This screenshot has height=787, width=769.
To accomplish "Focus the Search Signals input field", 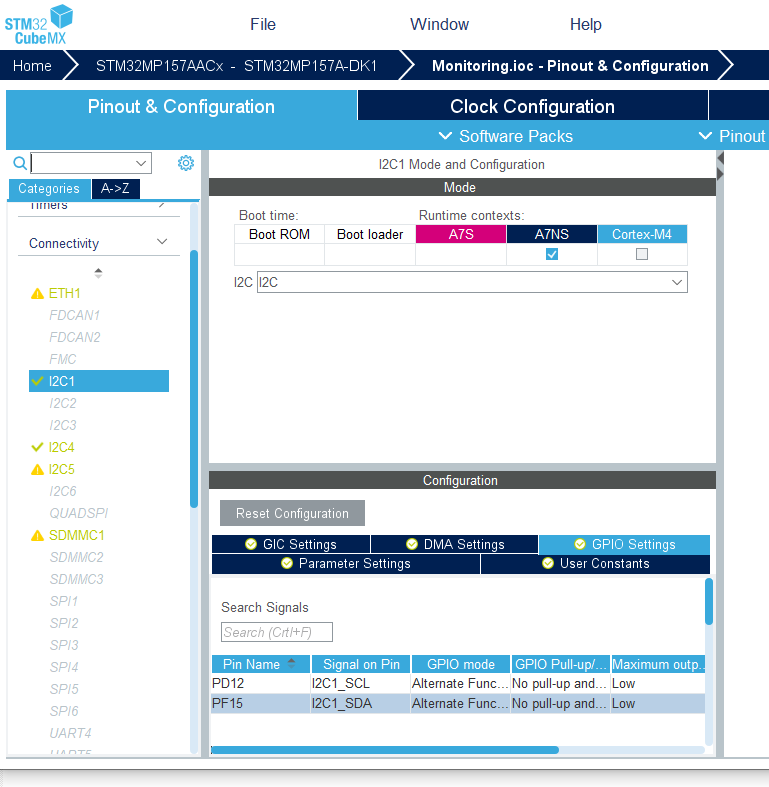I will click(277, 632).
